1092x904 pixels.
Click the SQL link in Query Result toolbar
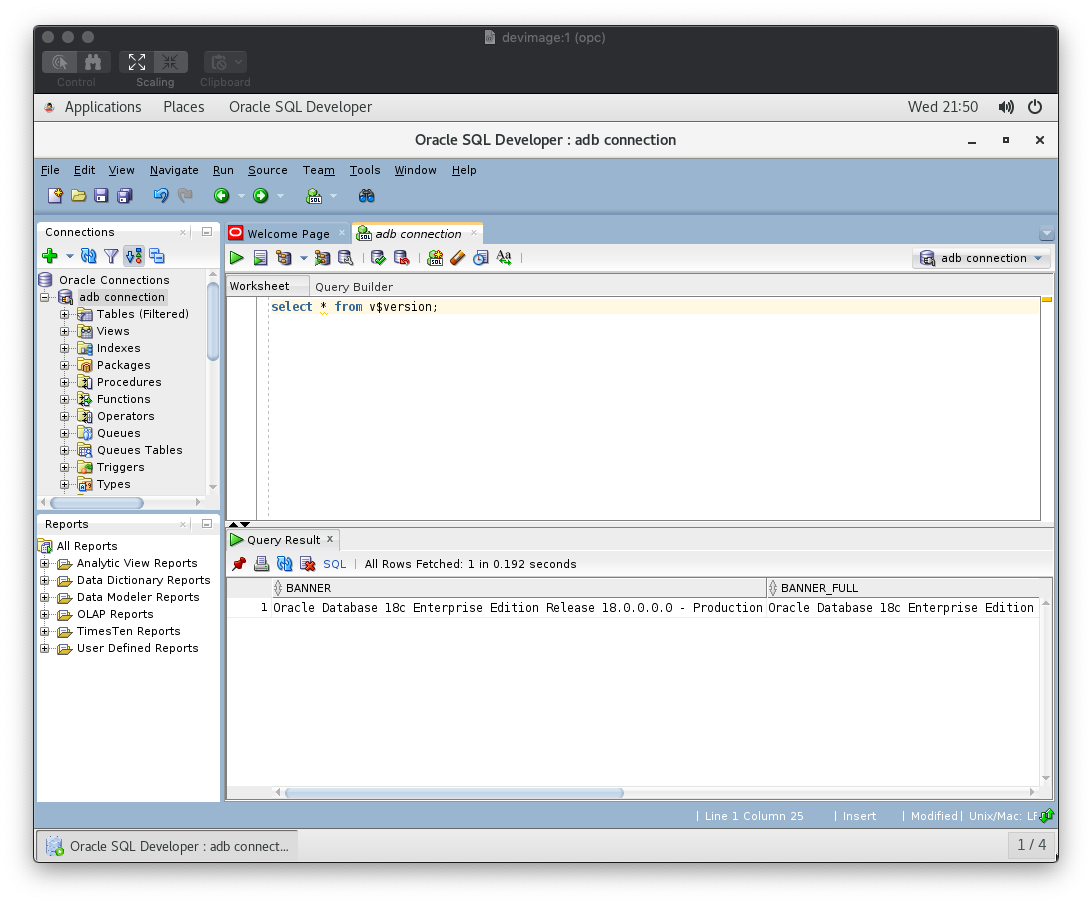[334, 564]
